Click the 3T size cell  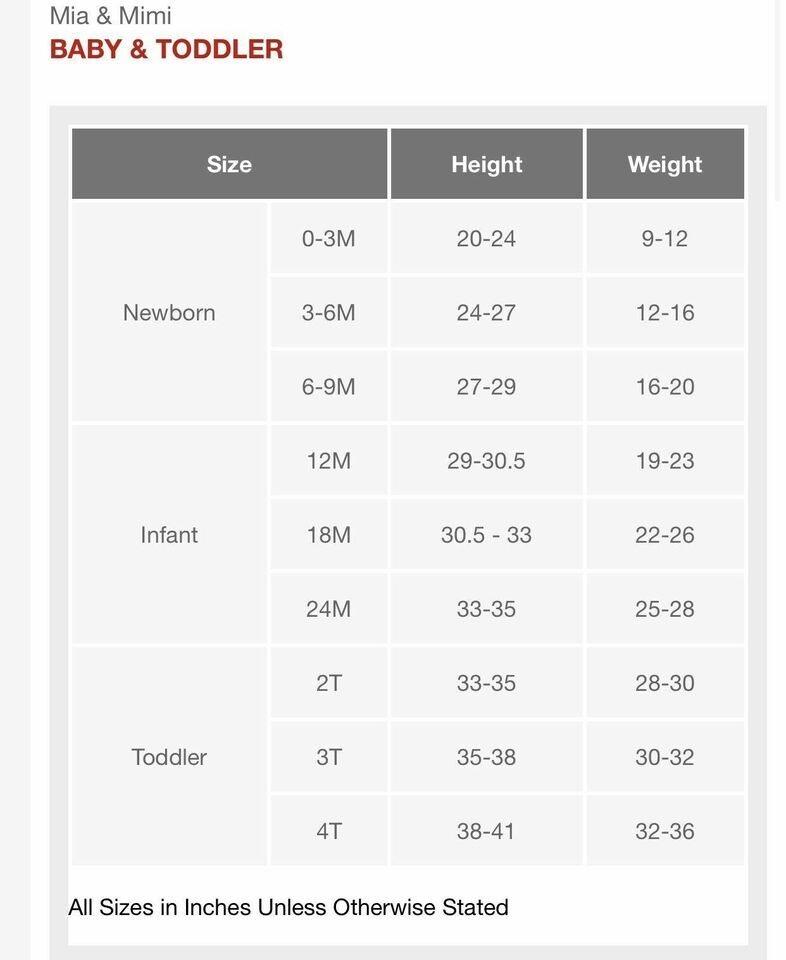[329, 757]
